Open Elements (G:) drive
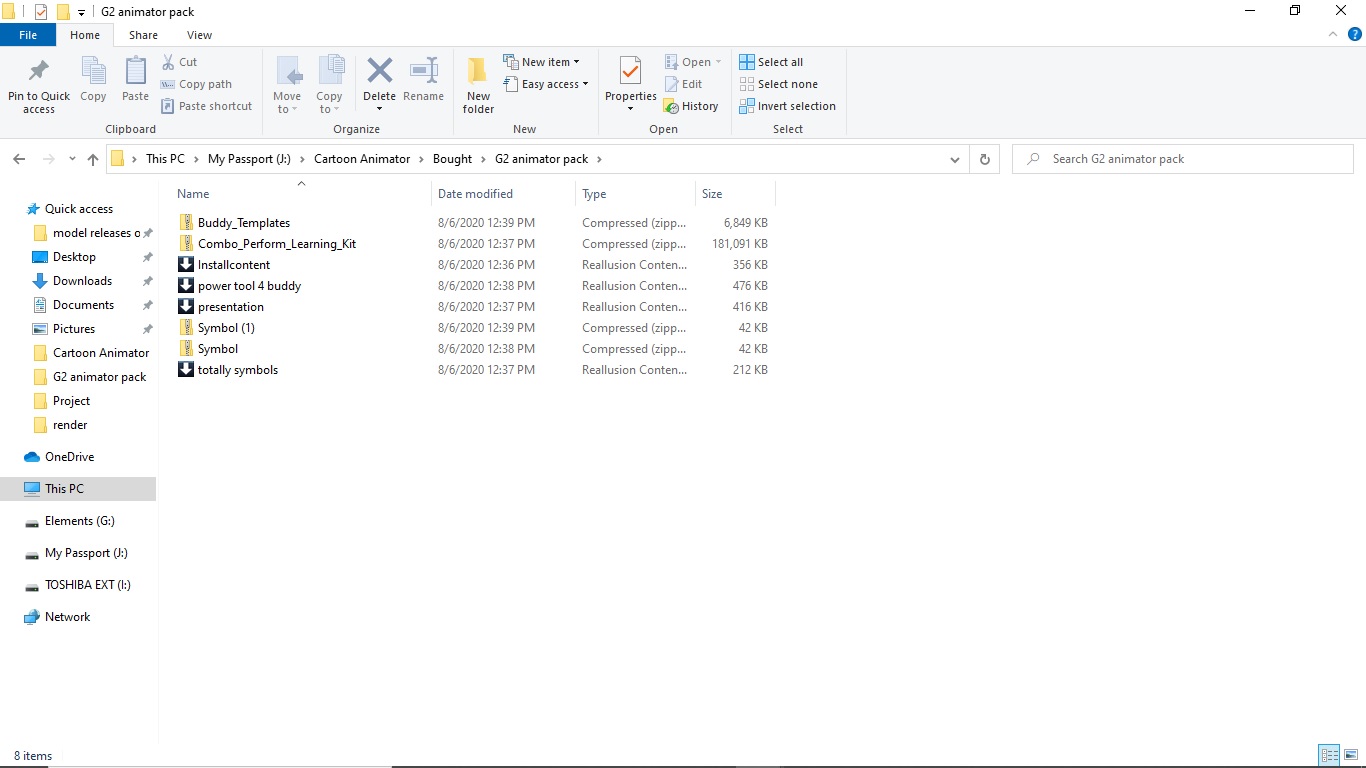The image size is (1366, 768). 79,521
